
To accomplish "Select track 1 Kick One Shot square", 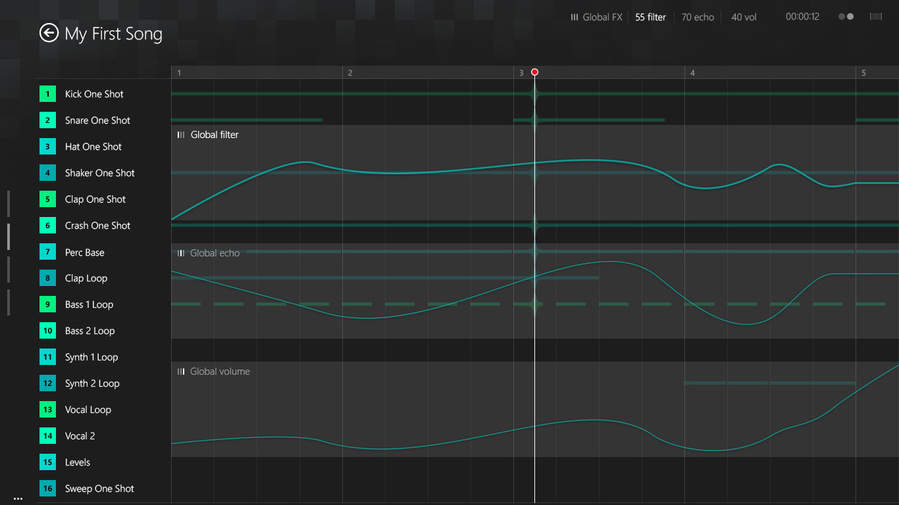I will (48, 93).
